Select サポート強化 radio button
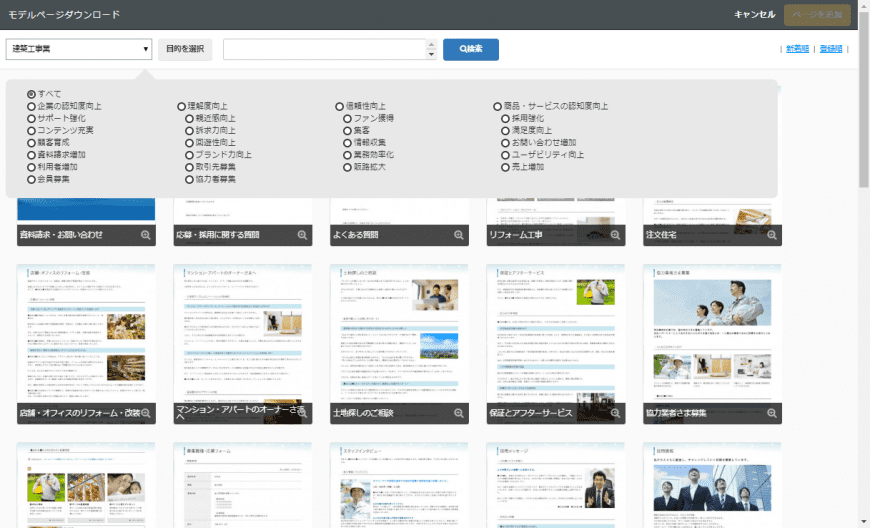Screen dimensions: 870x528 [32, 119]
